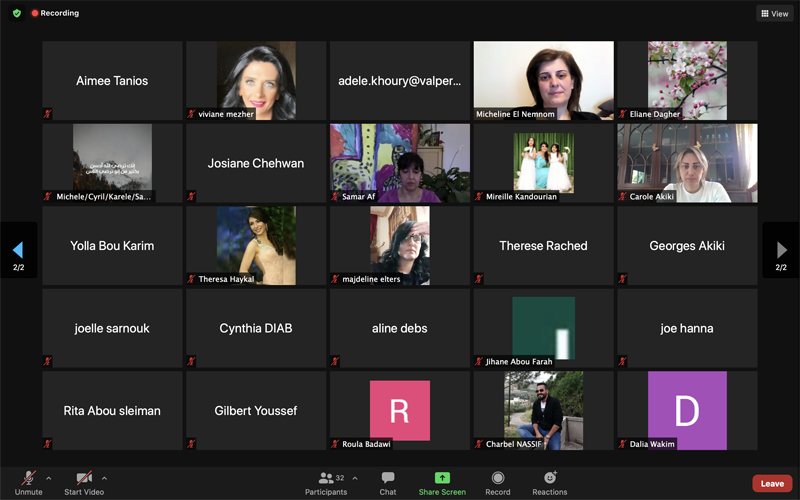800x500 pixels.
Task: Open the Participants panel icon
Action: [326, 478]
